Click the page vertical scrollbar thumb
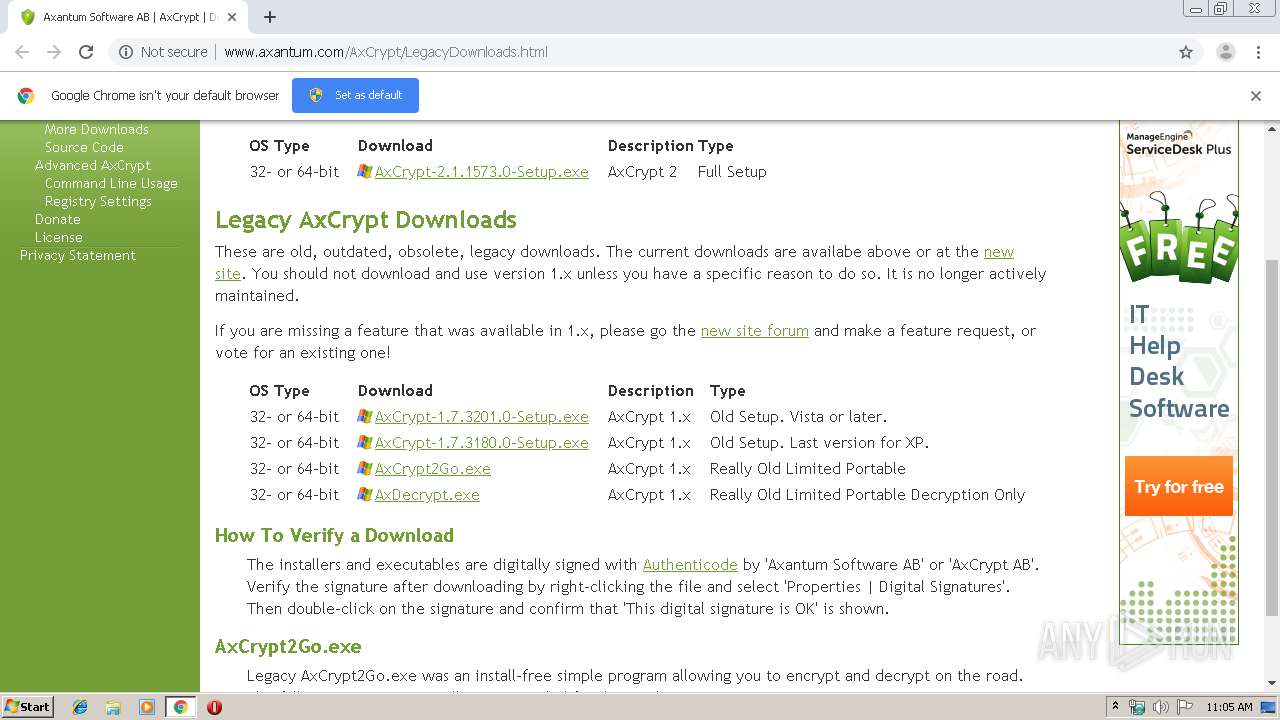The image size is (1280, 720). pyautogui.click(x=1271, y=436)
